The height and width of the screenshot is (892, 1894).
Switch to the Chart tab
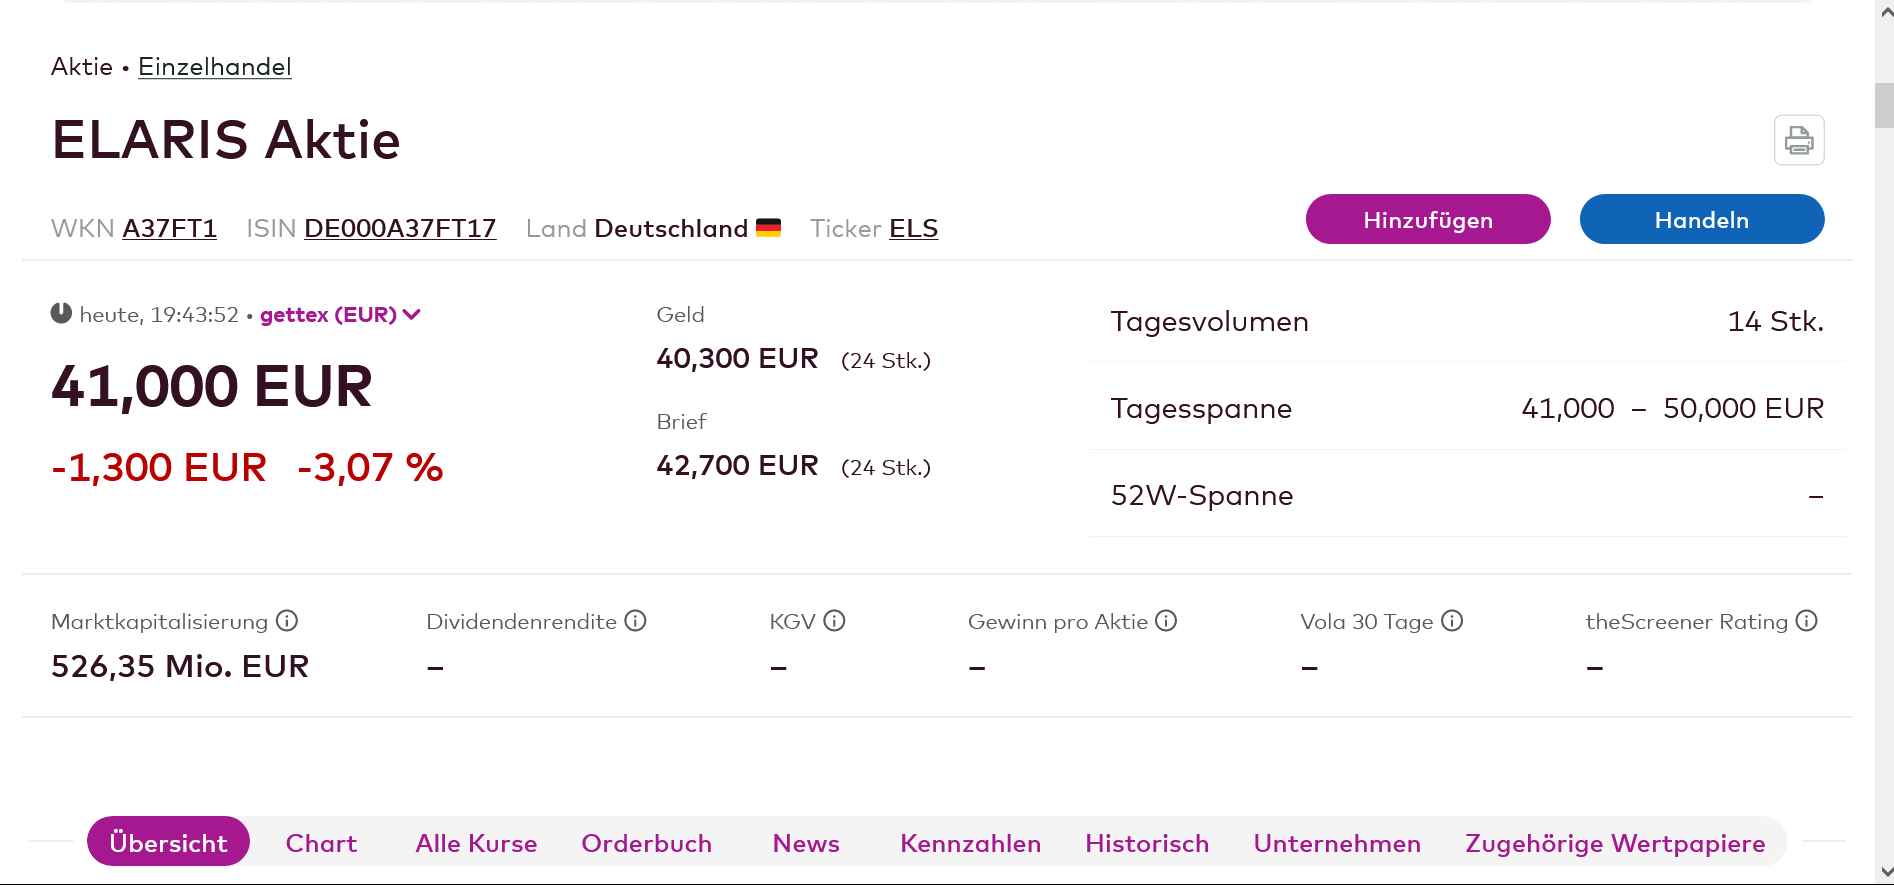(x=321, y=843)
